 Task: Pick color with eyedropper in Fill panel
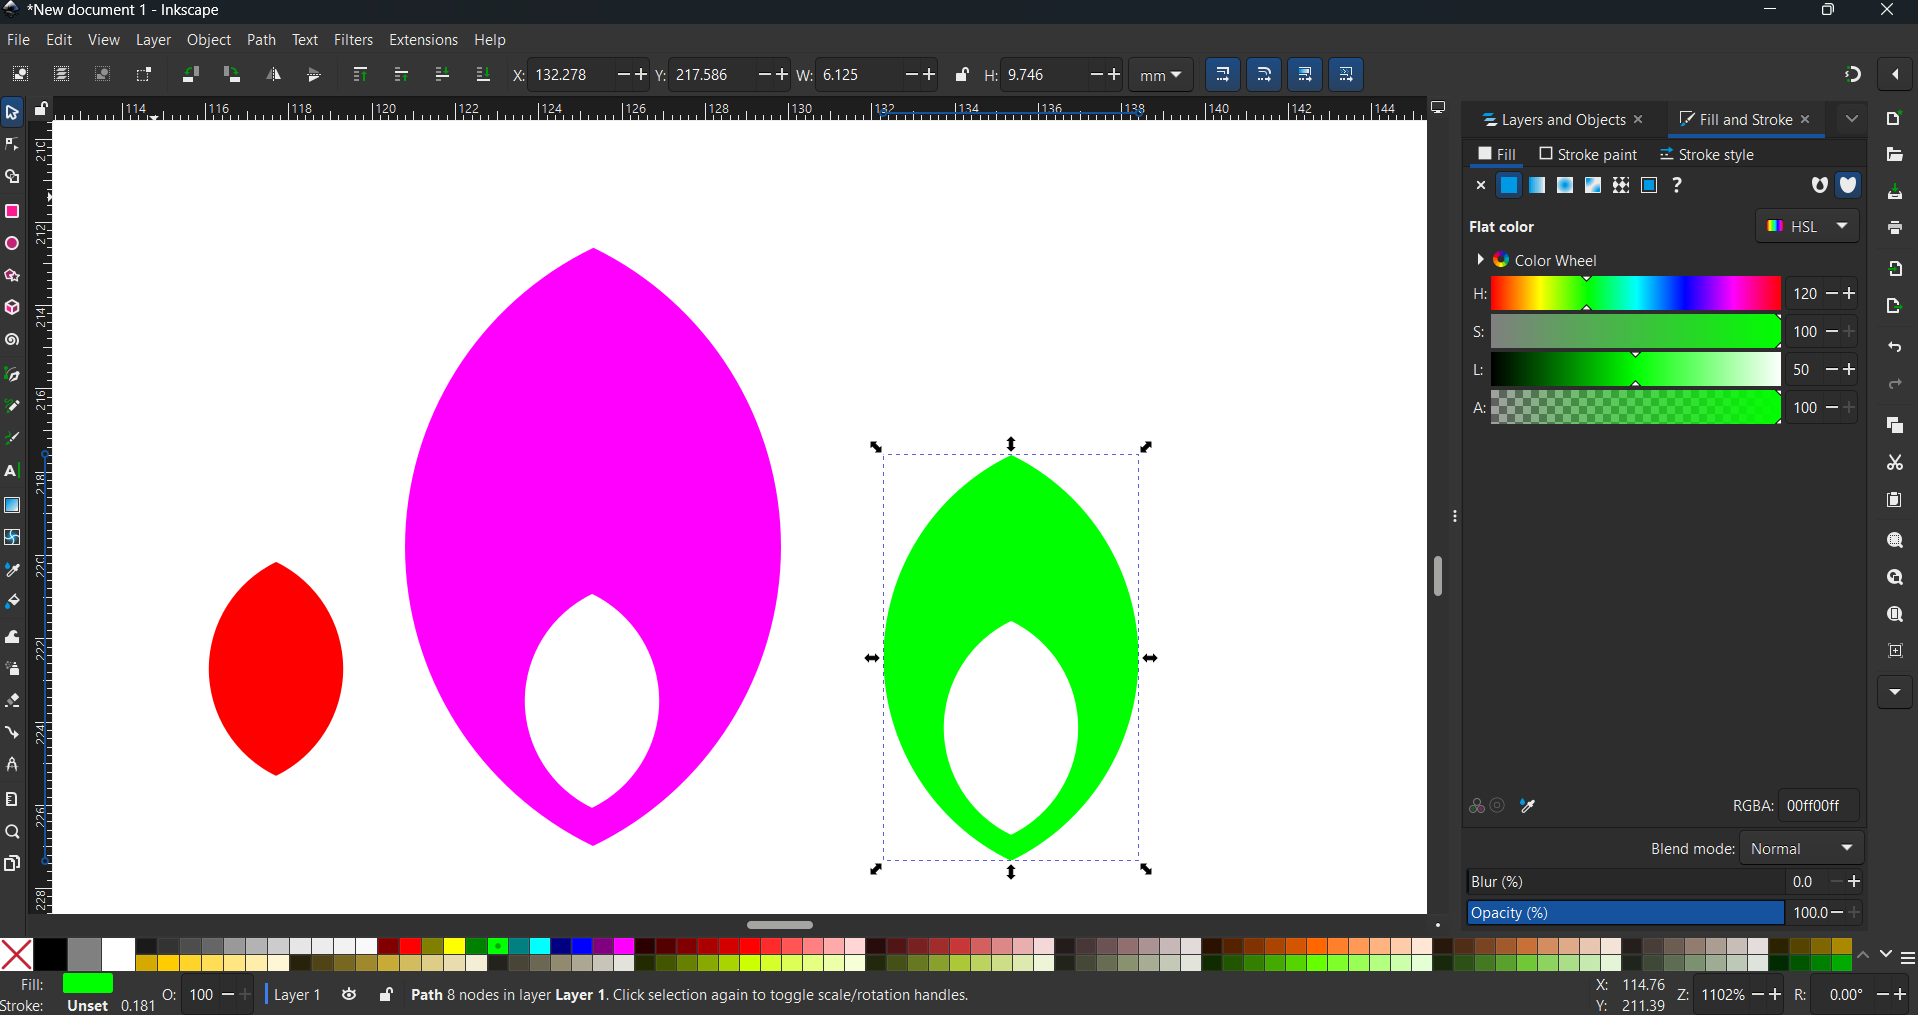(1527, 806)
